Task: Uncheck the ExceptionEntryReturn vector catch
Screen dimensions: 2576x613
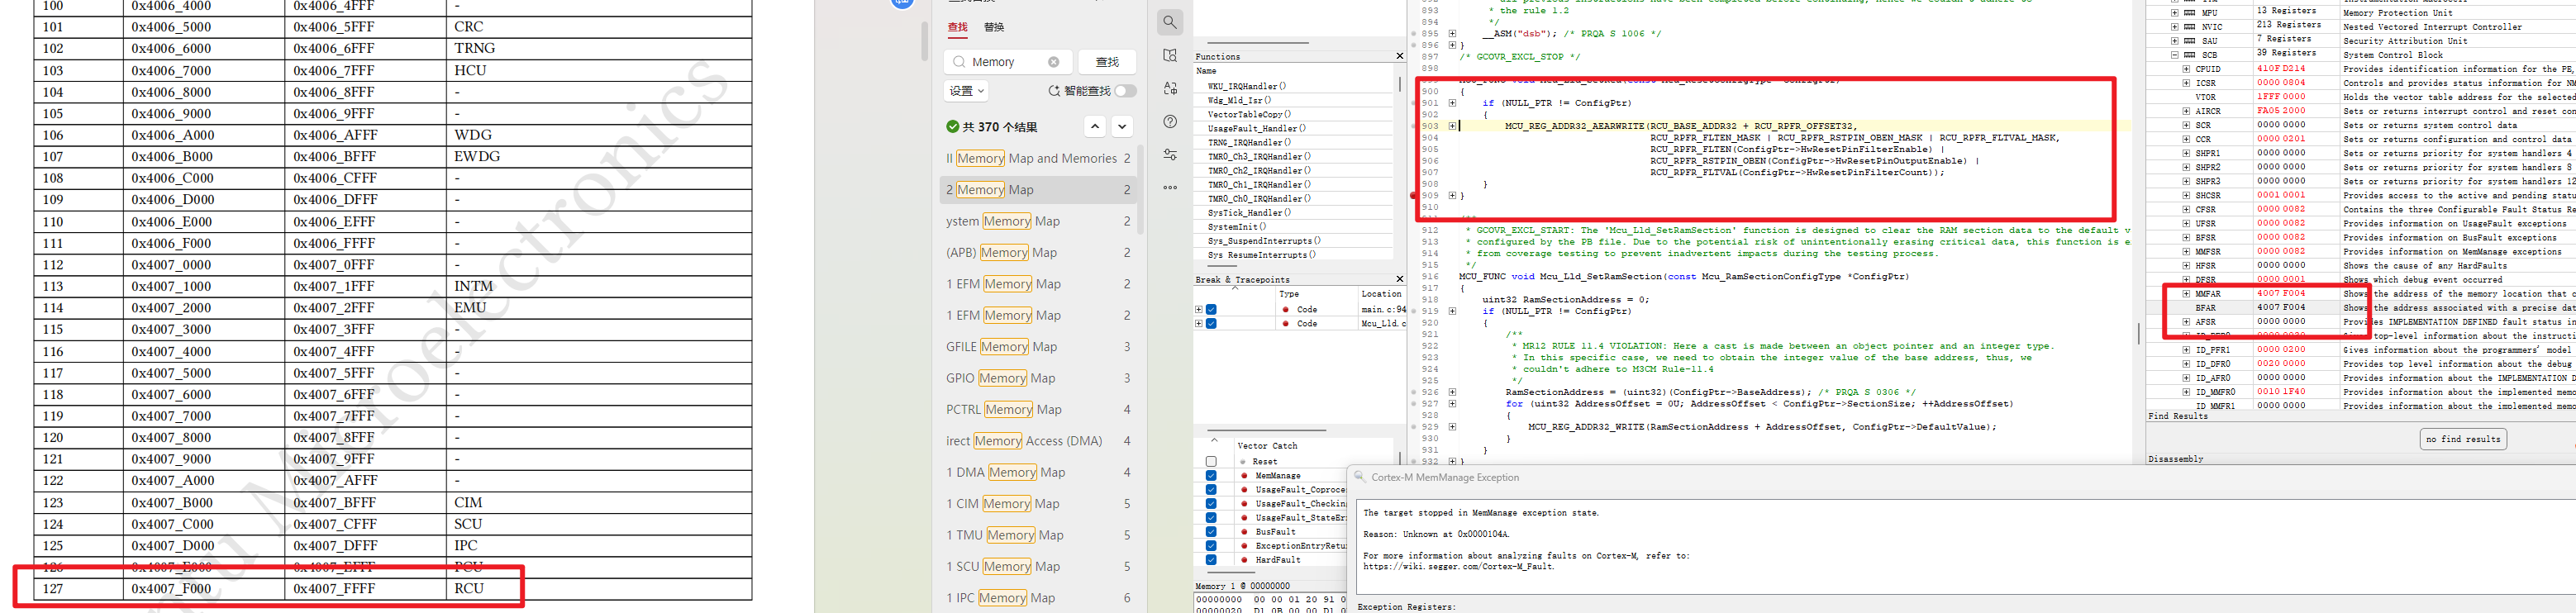Action: pyautogui.click(x=1211, y=546)
